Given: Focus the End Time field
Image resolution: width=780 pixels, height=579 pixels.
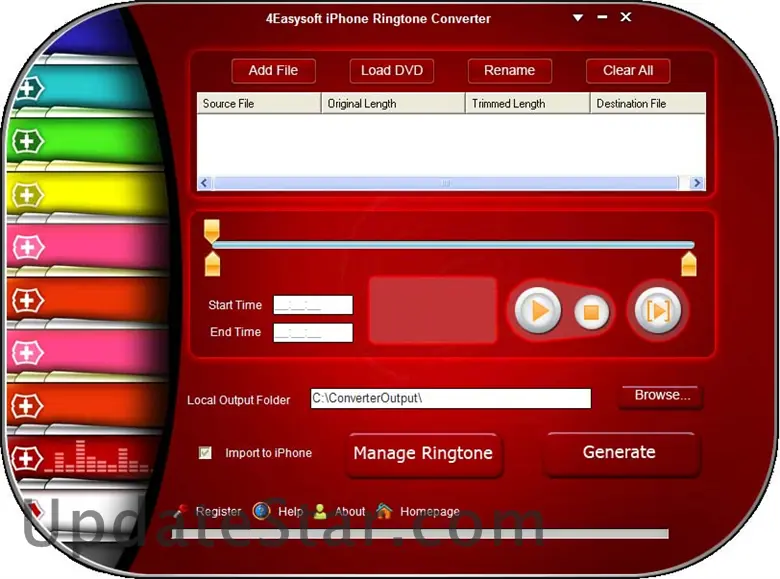Looking at the screenshot, I should point(313,332).
